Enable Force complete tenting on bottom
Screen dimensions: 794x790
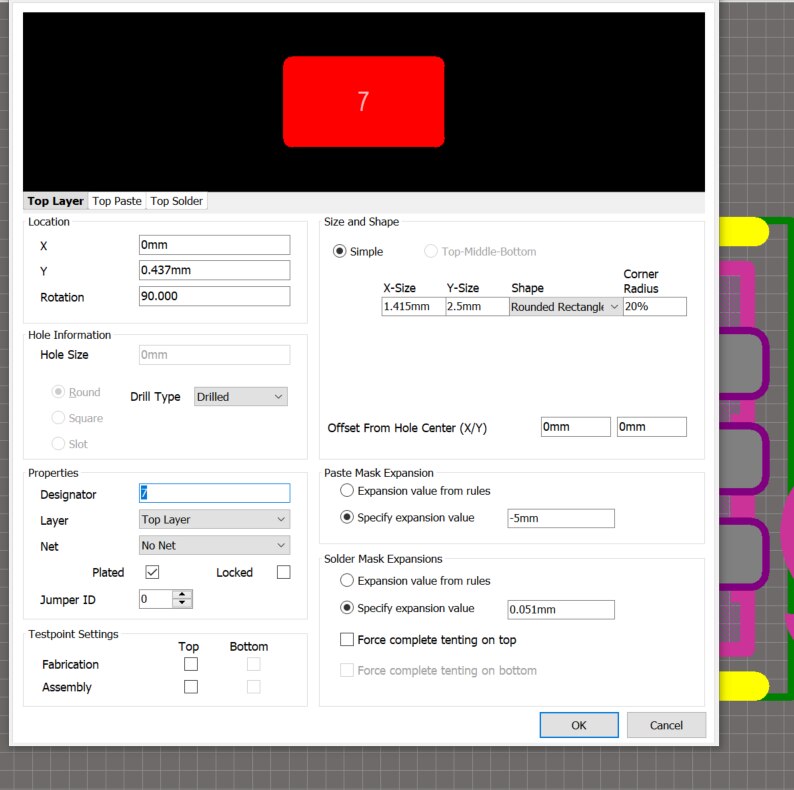coord(347,670)
